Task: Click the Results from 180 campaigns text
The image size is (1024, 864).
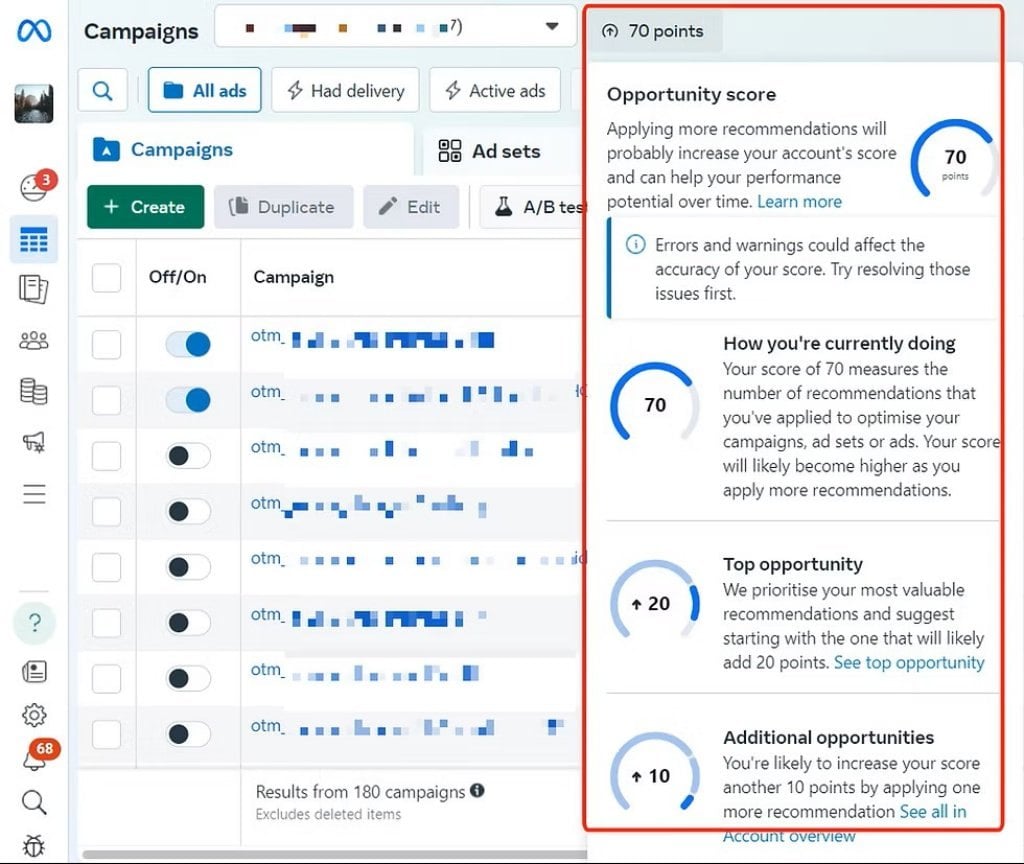Action: pos(360,792)
